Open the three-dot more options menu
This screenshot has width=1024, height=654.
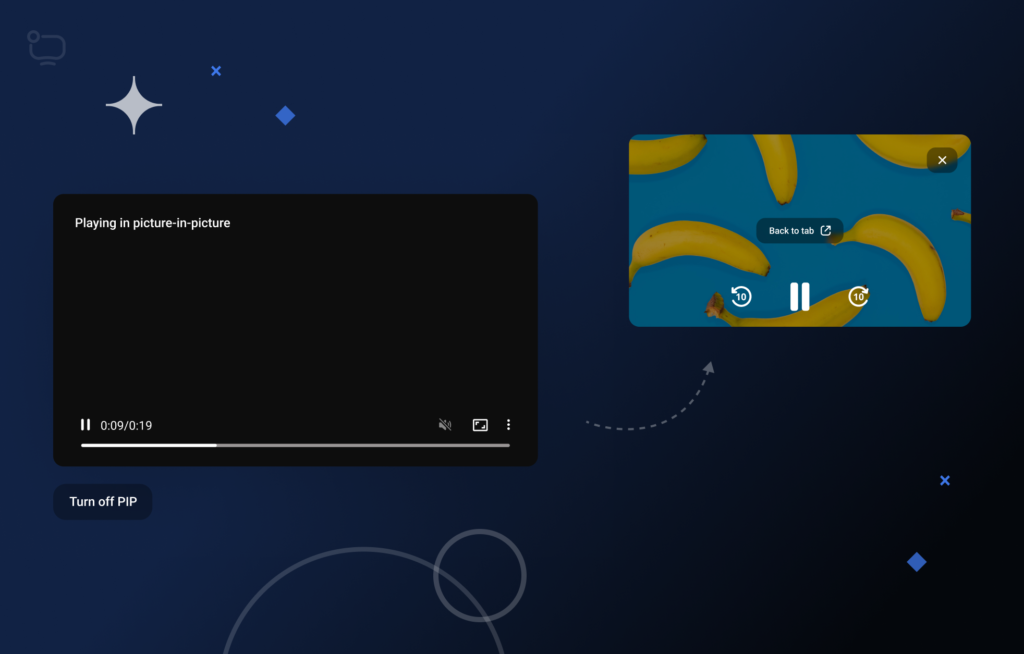pyautogui.click(x=508, y=425)
